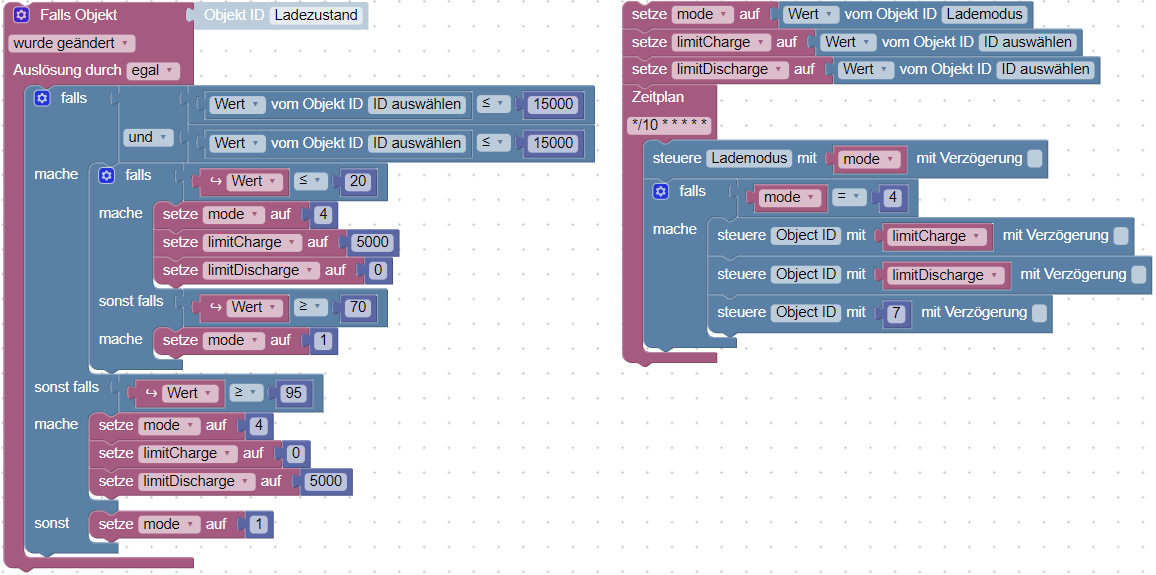Enable delay checkbox on steuere limitCharge row

(x=1121, y=236)
